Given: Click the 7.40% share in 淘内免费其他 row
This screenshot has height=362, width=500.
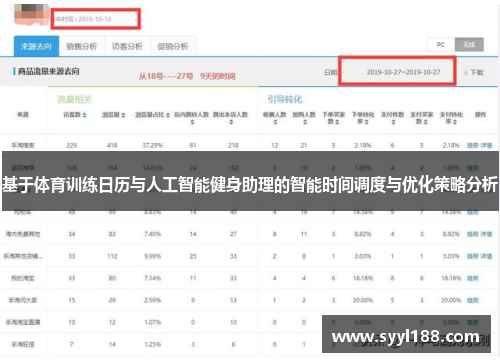Looking at the screenshot, I should (x=153, y=234).
